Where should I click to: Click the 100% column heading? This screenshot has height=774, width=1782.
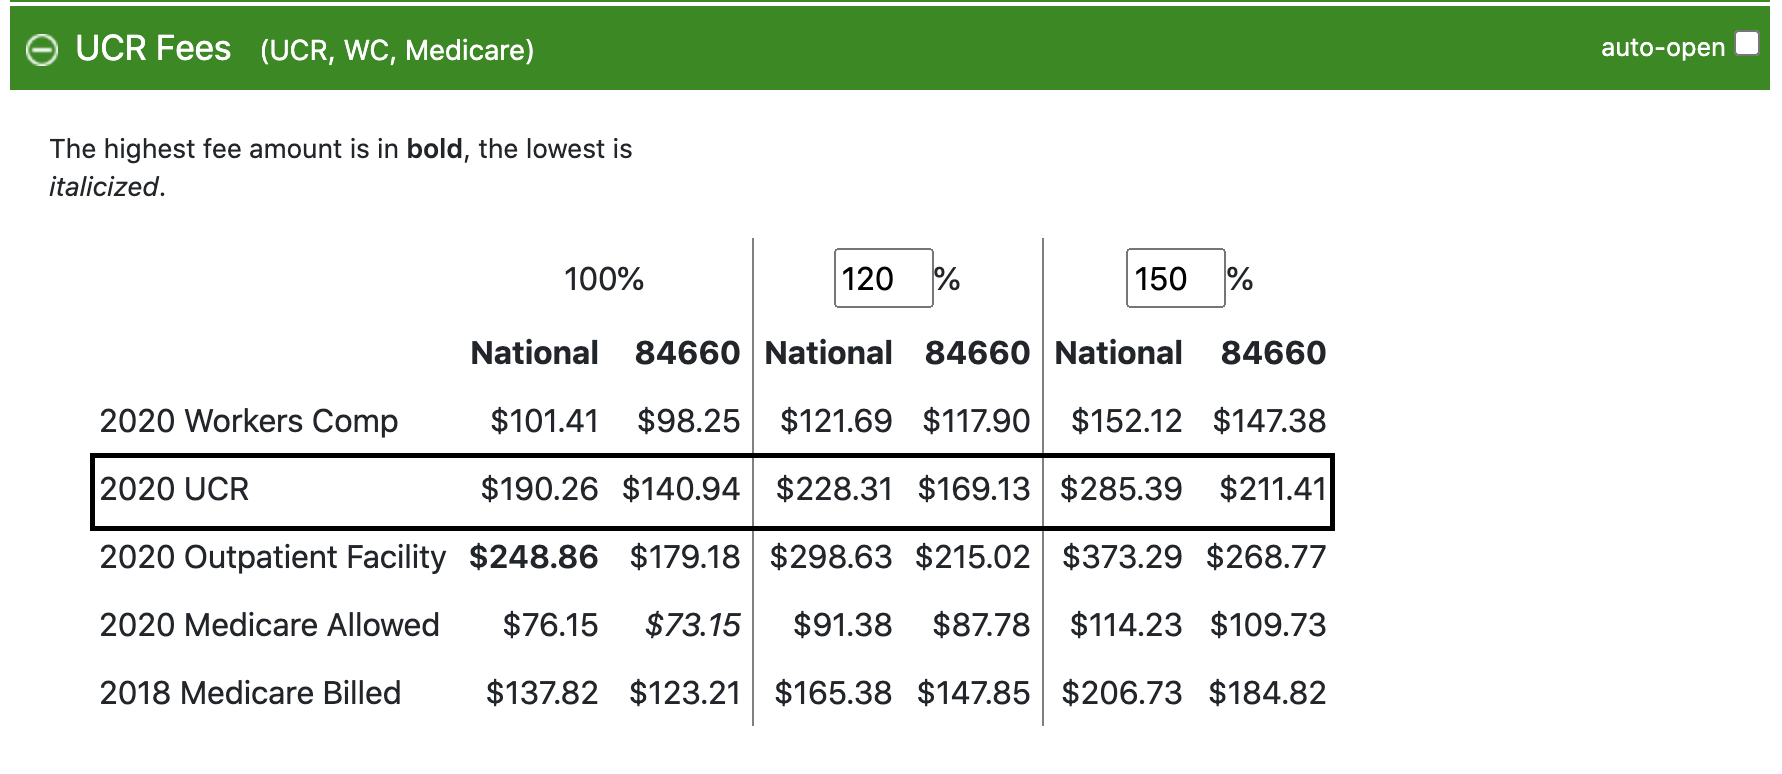[604, 279]
